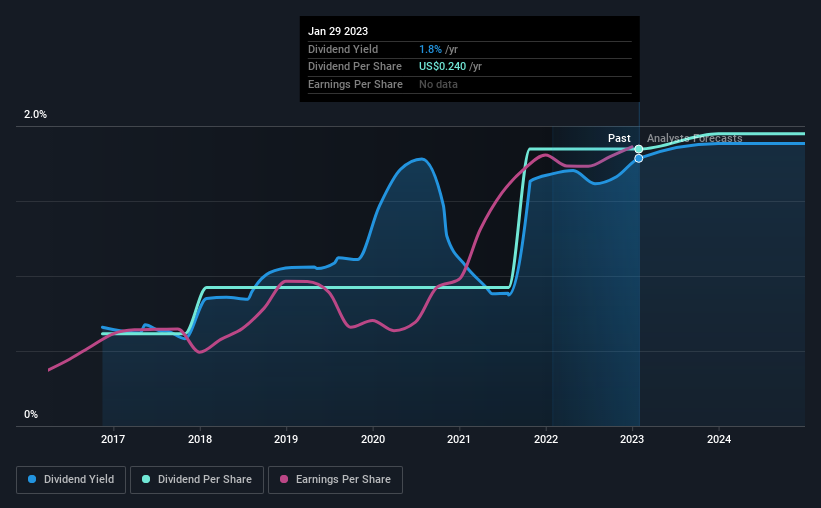The height and width of the screenshot is (508, 821).
Task: Click the Past label on chart
Action: [x=619, y=138]
